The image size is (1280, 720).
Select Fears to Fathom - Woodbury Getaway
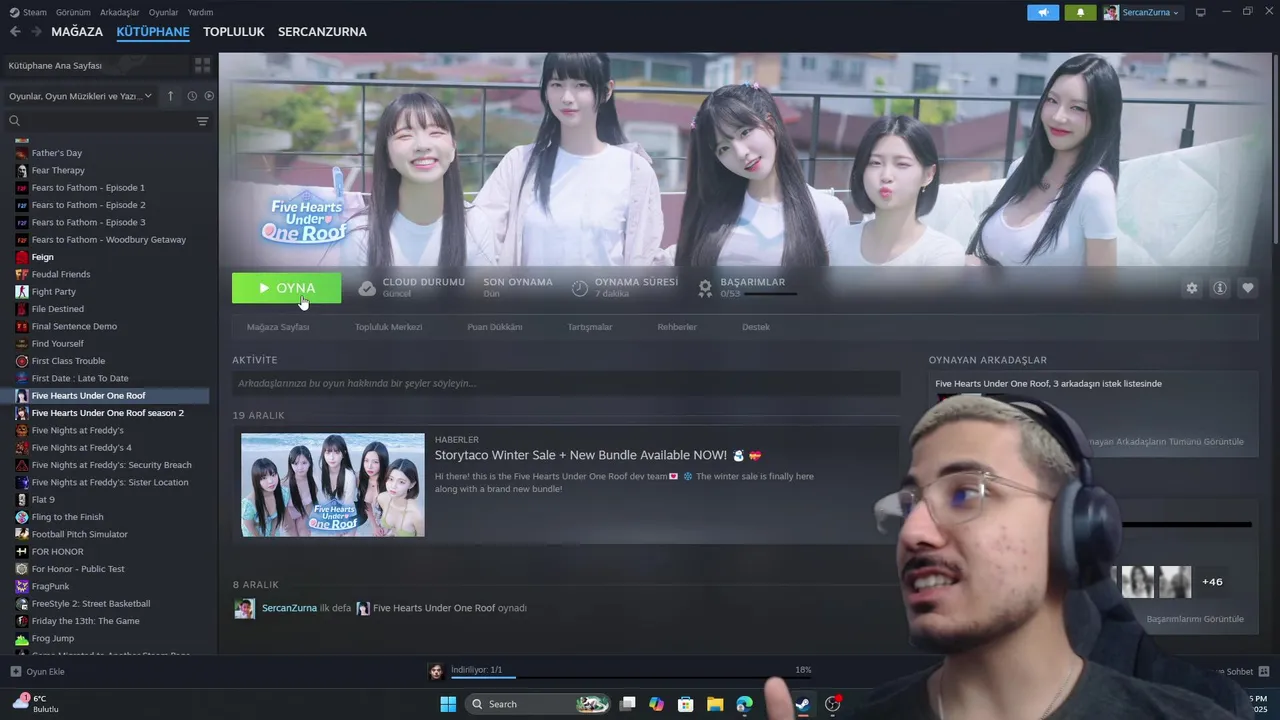pyautogui.click(x=108, y=240)
